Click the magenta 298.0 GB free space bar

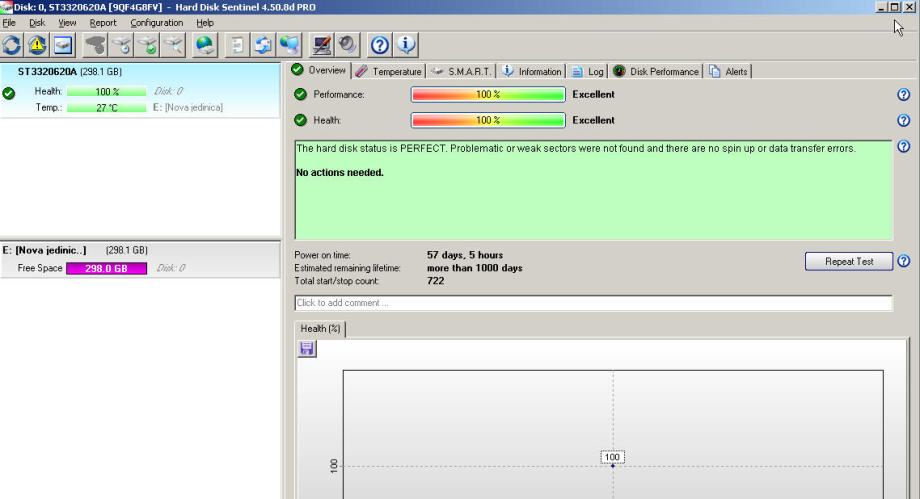point(106,268)
